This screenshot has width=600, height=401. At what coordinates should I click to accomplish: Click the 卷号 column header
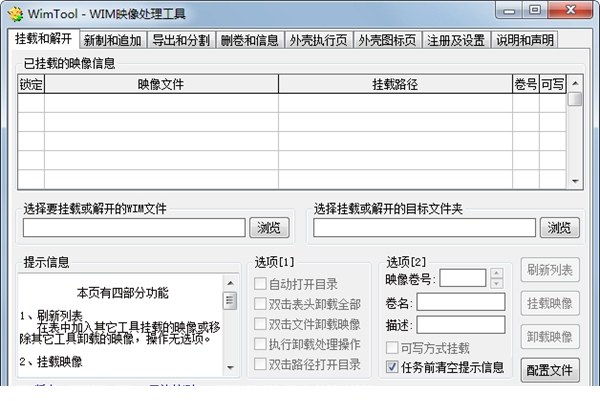tap(526, 84)
